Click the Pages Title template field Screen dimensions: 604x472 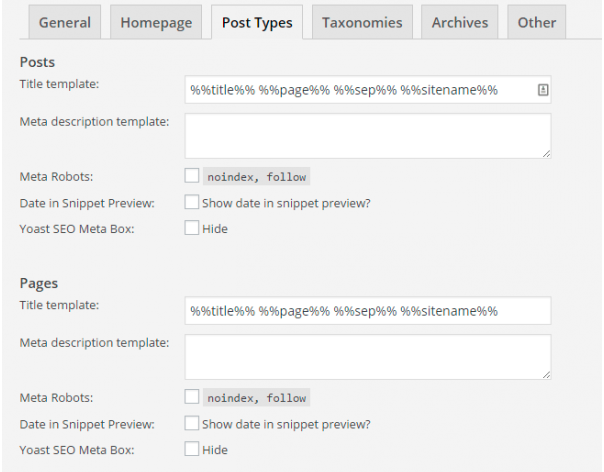pyautogui.click(x=367, y=311)
